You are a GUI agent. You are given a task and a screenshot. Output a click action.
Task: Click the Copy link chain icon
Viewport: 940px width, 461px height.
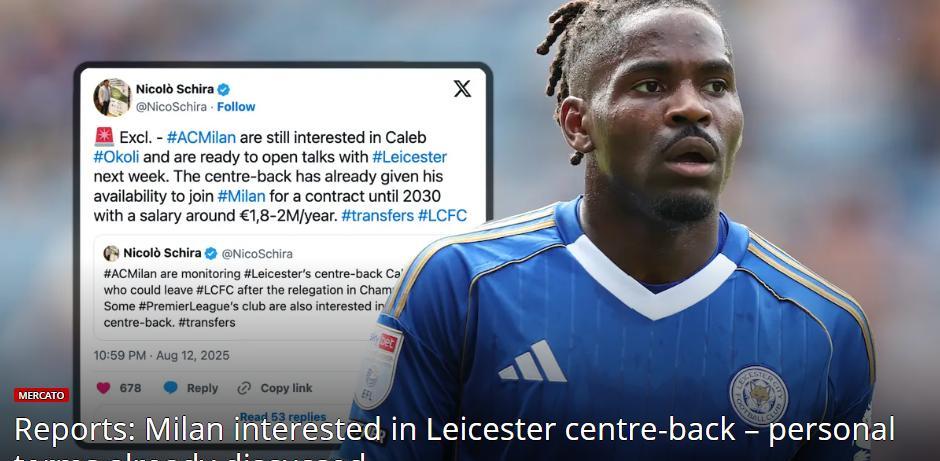click(244, 388)
